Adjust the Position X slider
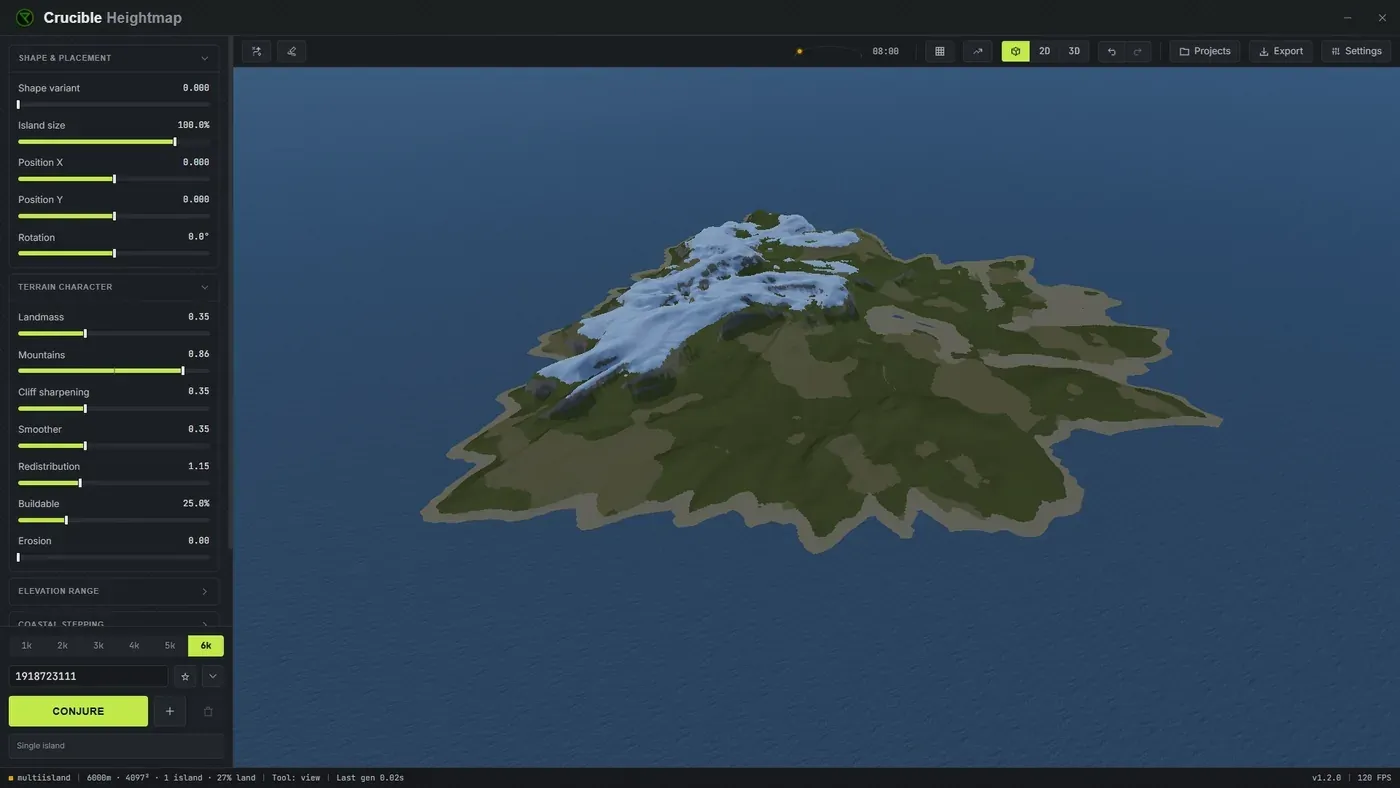The width and height of the screenshot is (1400, 788). (114, 178)
